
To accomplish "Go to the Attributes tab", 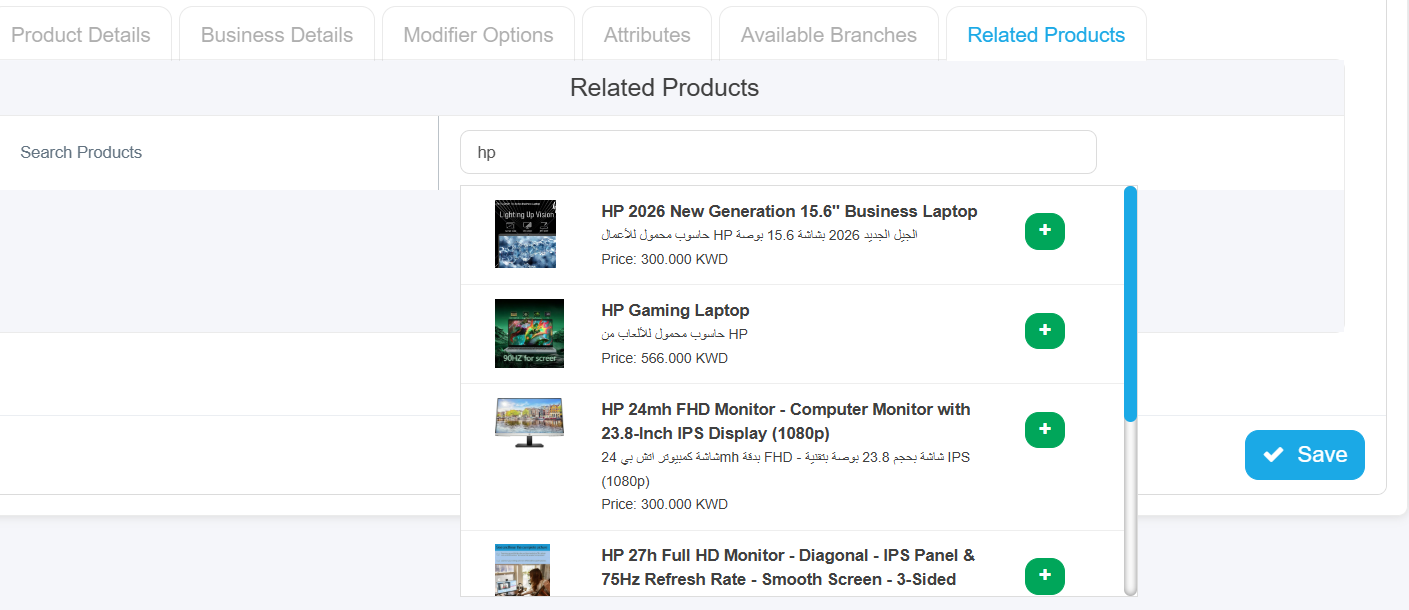I will pos(647,35).
